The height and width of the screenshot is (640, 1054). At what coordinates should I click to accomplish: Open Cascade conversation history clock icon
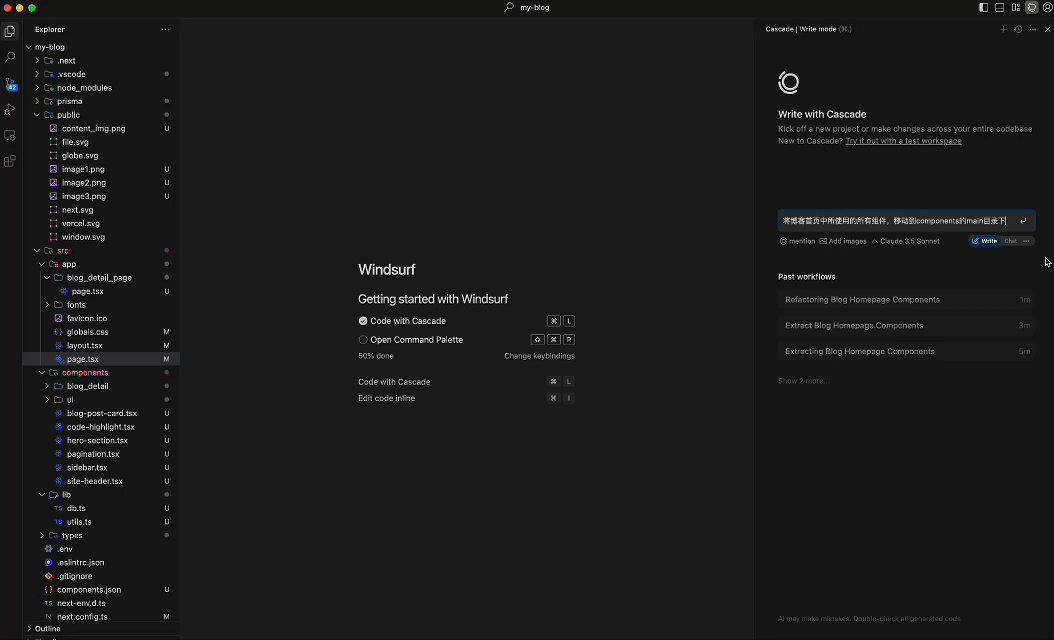click(x=1018, y=30)
